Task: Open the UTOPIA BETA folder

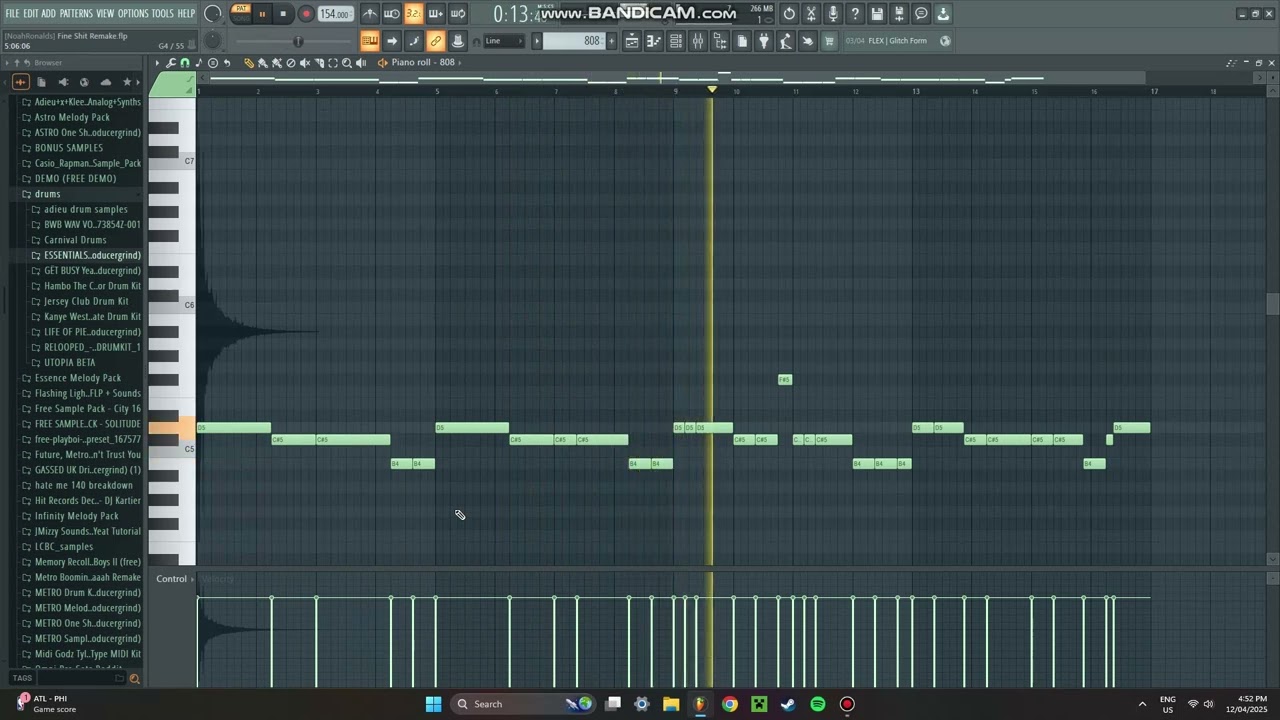Action: pos(69,362)
